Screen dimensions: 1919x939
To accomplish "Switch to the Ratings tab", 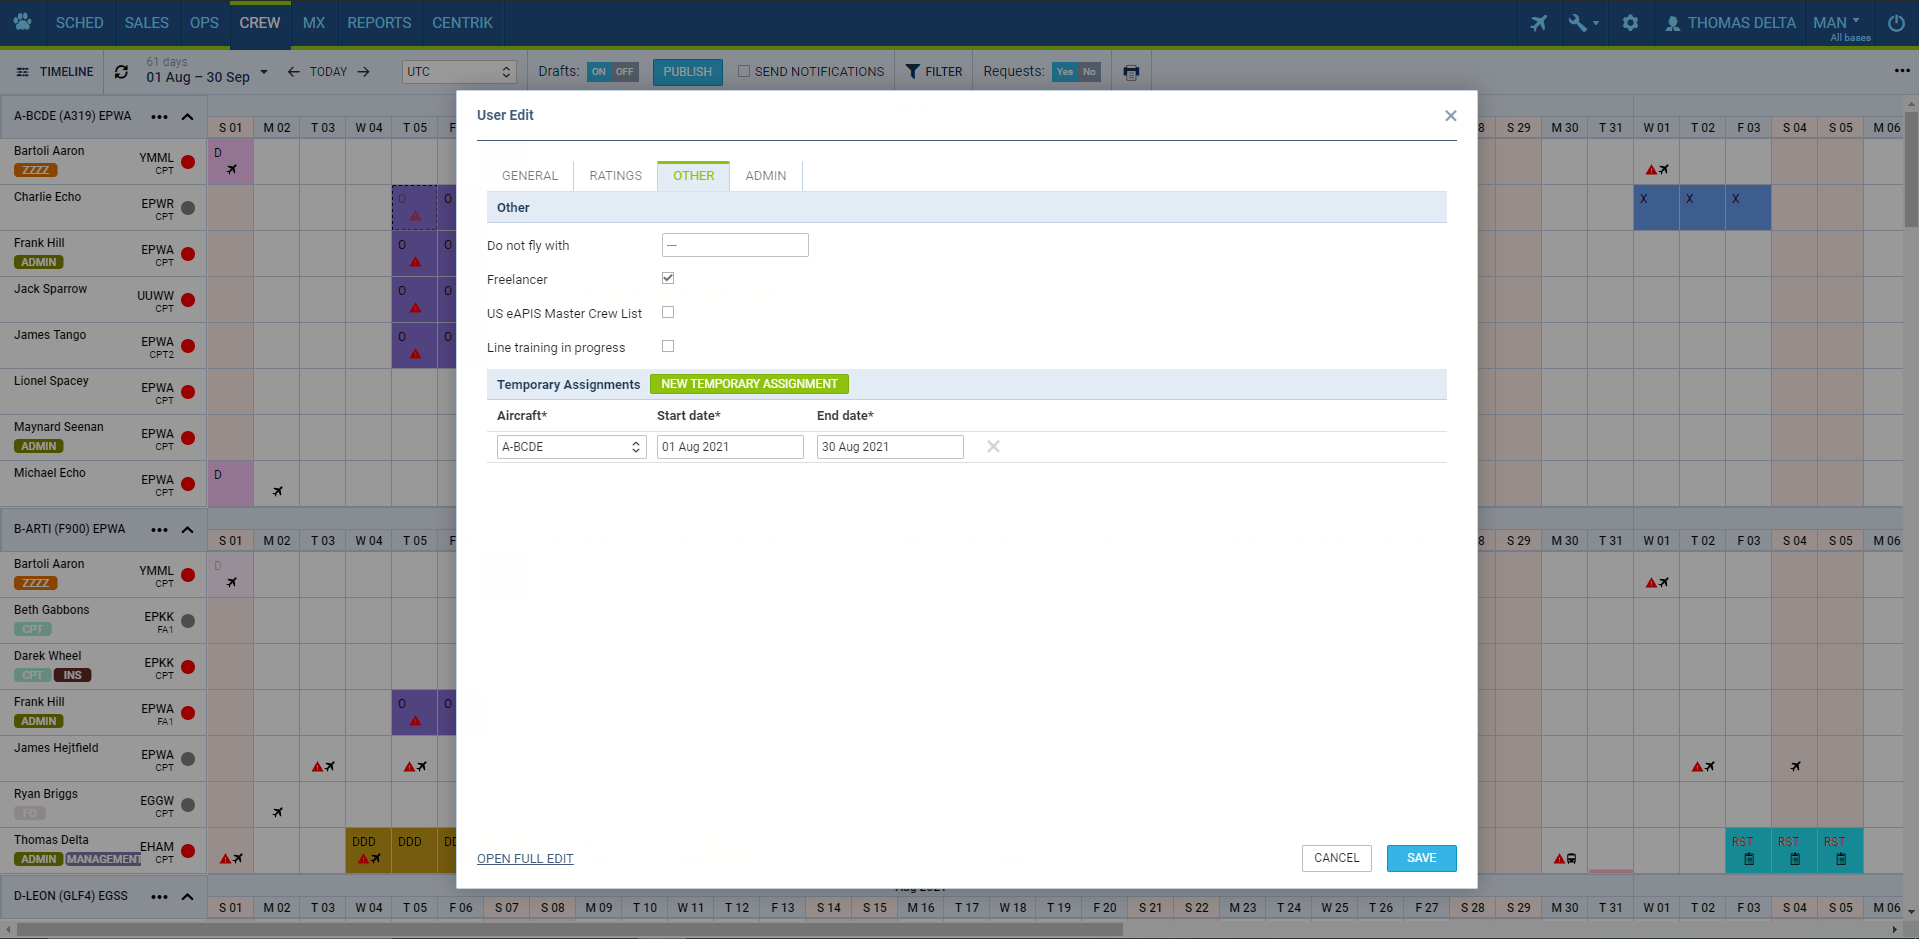I will [615, 176].
